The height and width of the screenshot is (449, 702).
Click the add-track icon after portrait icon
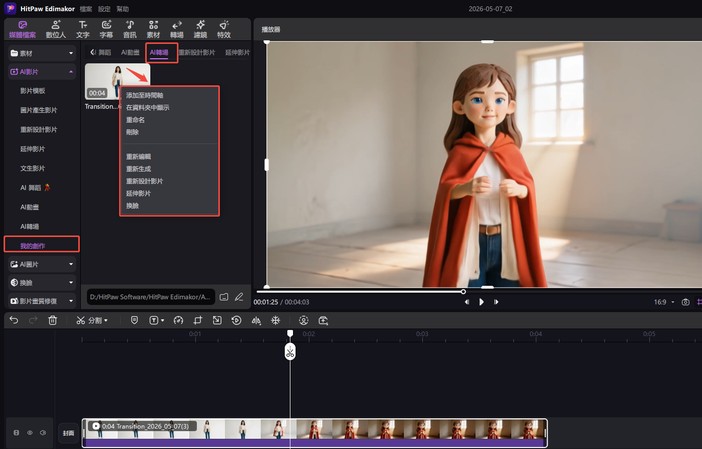pyautogui.click(x=323, y=320)
